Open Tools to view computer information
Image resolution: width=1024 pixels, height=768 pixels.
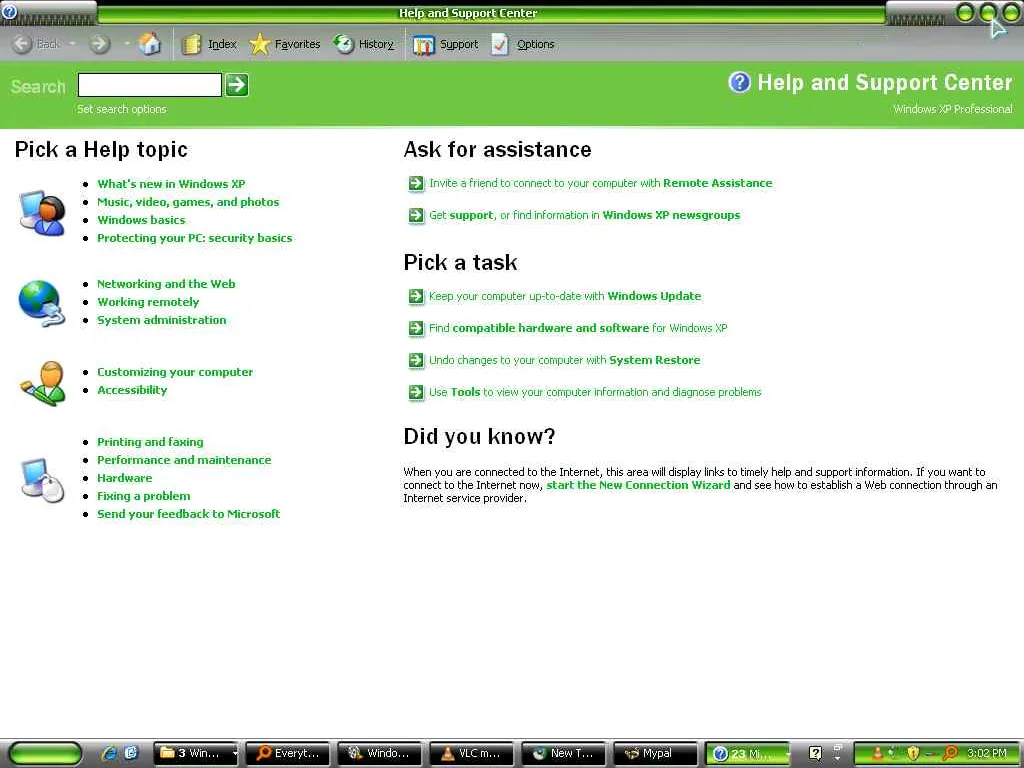click(595, 392)
